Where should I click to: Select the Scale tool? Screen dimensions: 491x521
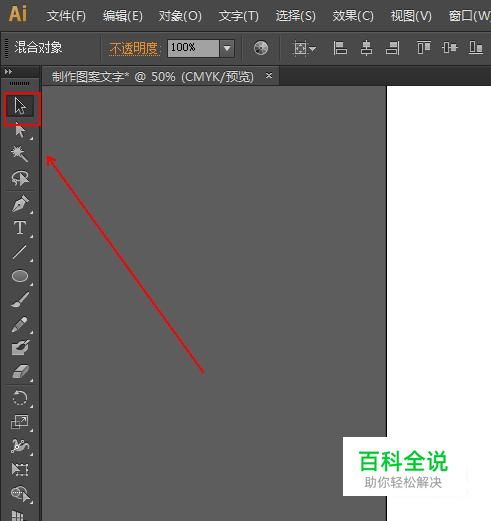20,422
